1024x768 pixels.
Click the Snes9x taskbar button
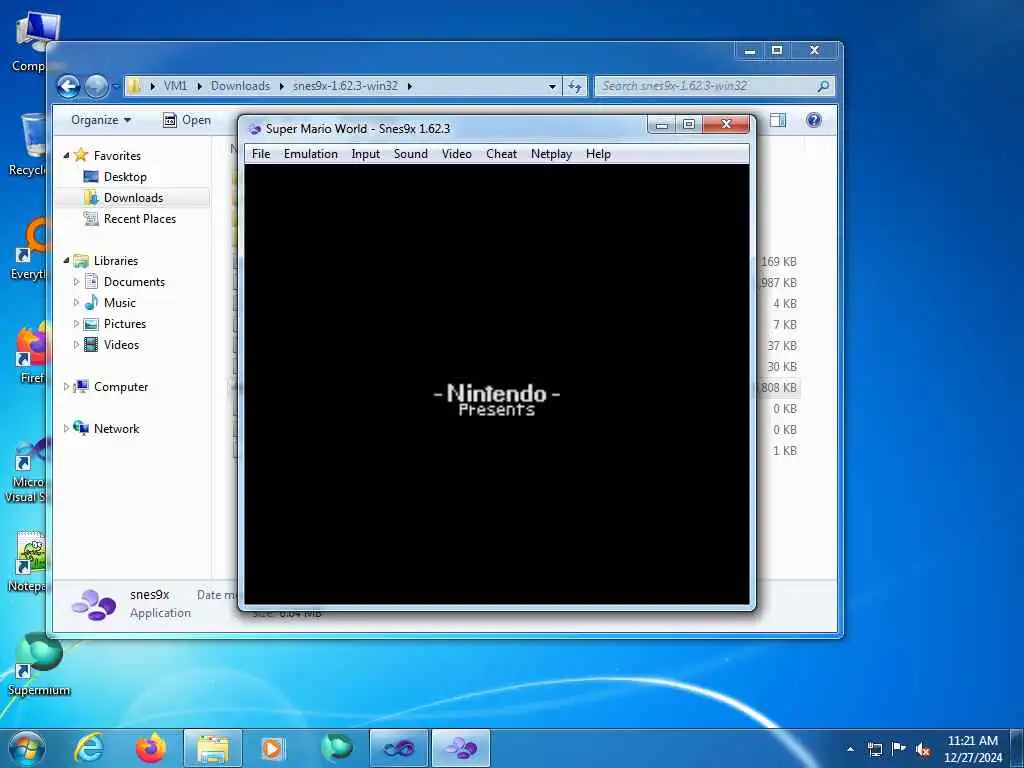(x=461, y=748)
